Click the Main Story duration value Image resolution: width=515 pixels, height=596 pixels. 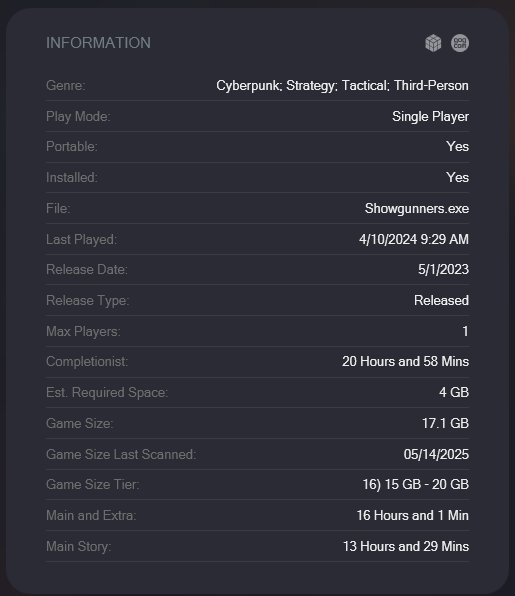click(406, 547)
